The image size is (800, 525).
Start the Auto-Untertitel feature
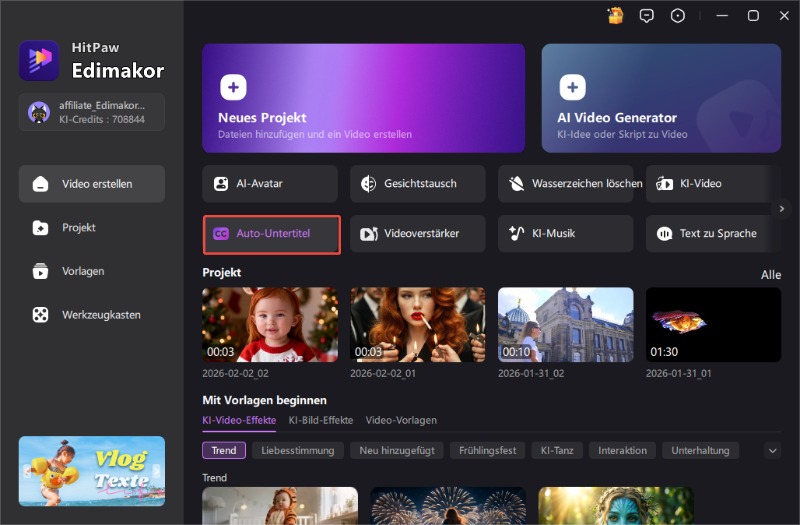(x=272, y=234)
